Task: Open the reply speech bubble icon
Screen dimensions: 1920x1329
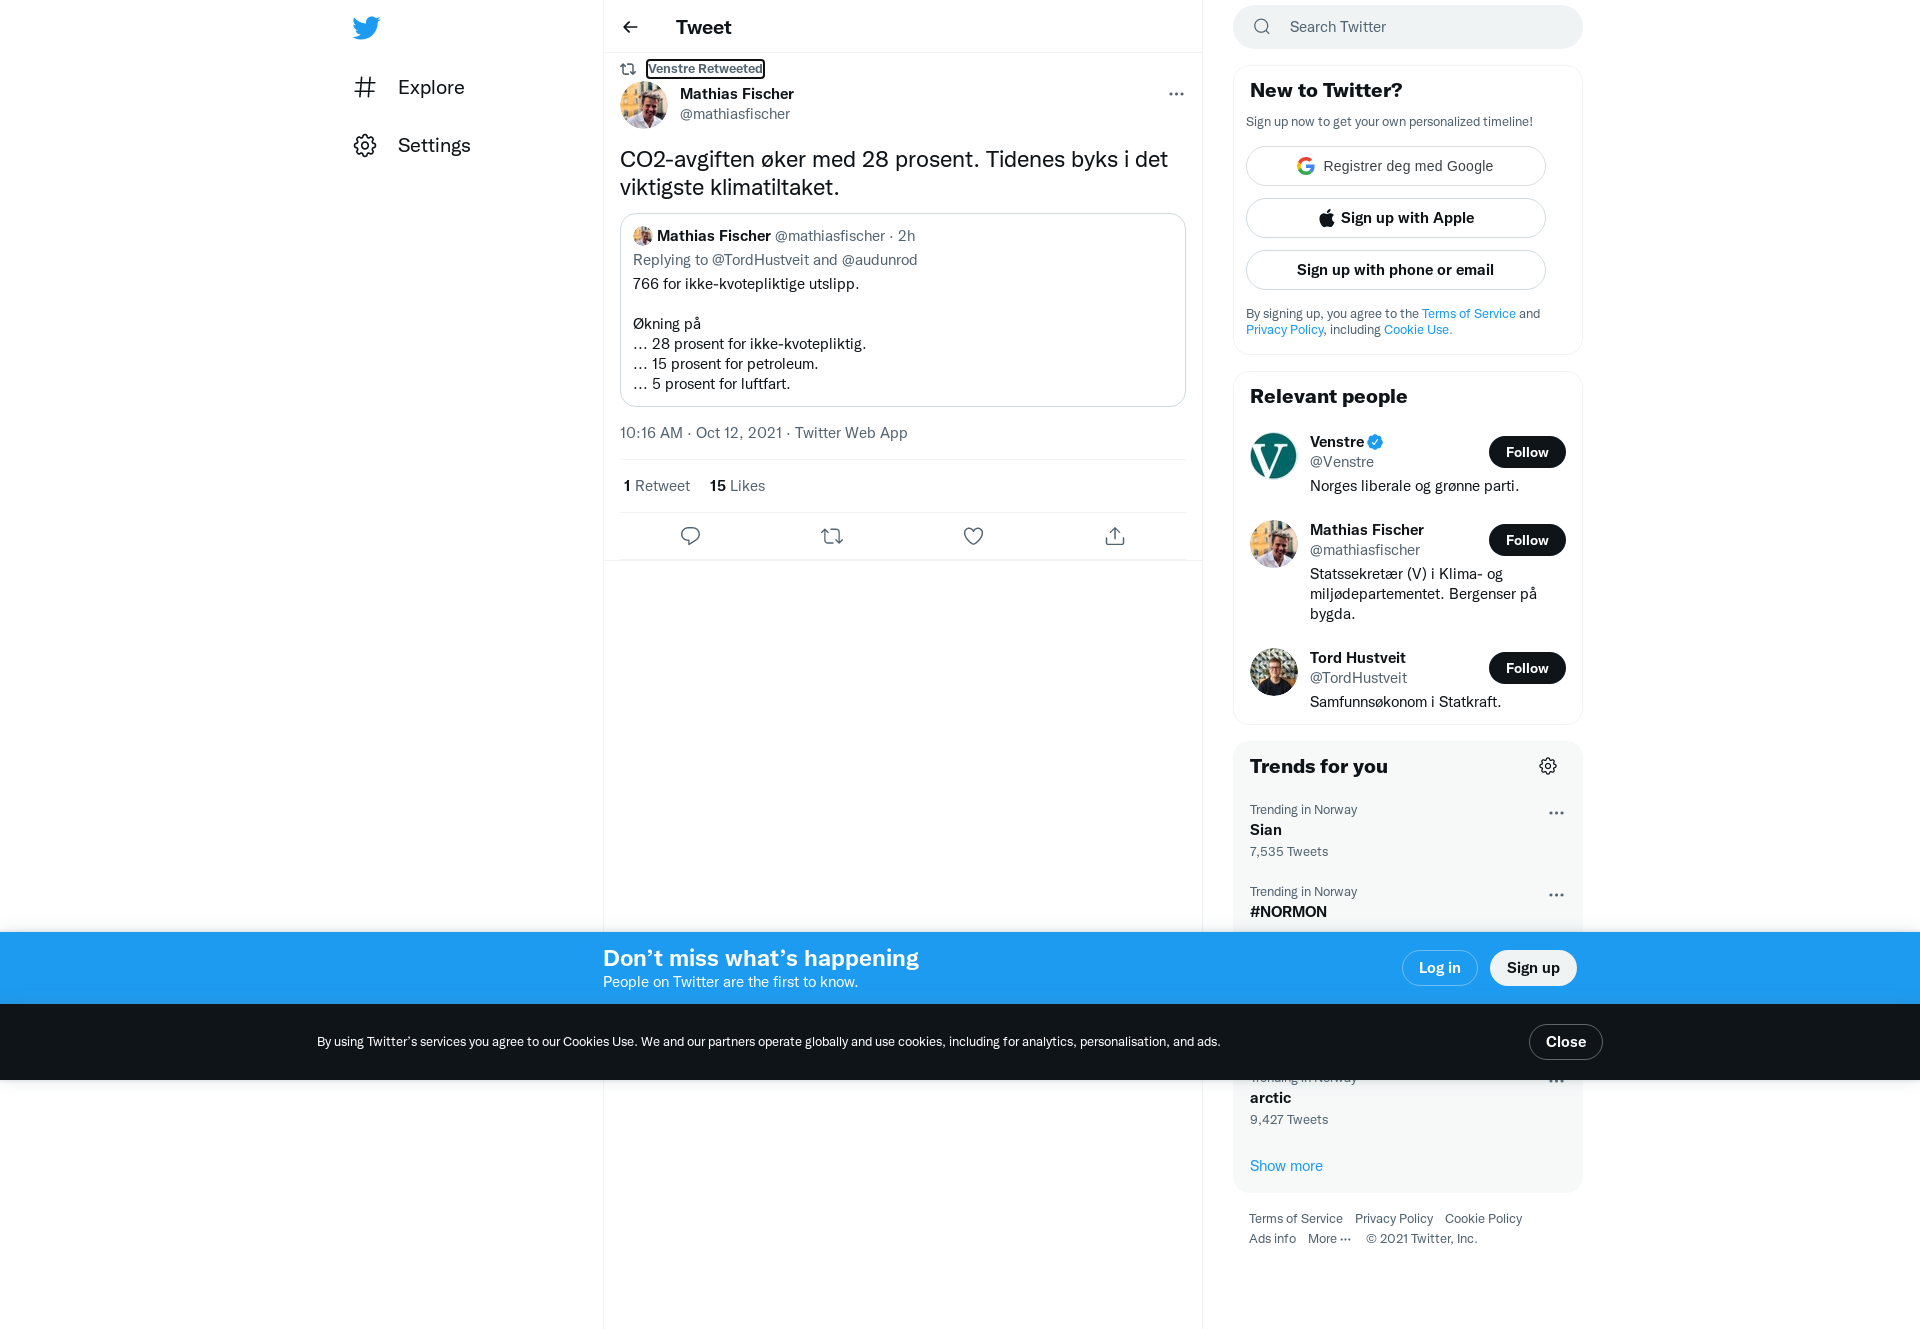Action: (x=690, y=536)
